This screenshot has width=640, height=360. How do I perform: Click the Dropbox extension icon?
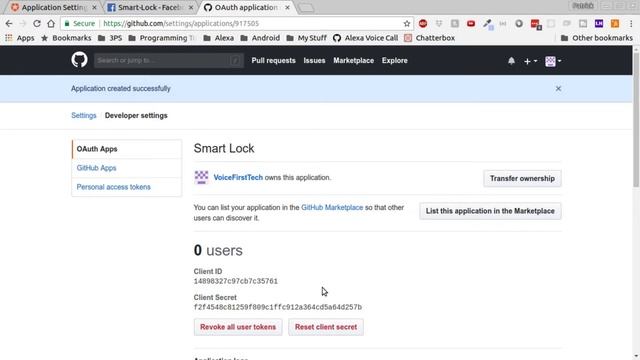tap(439, 24)
